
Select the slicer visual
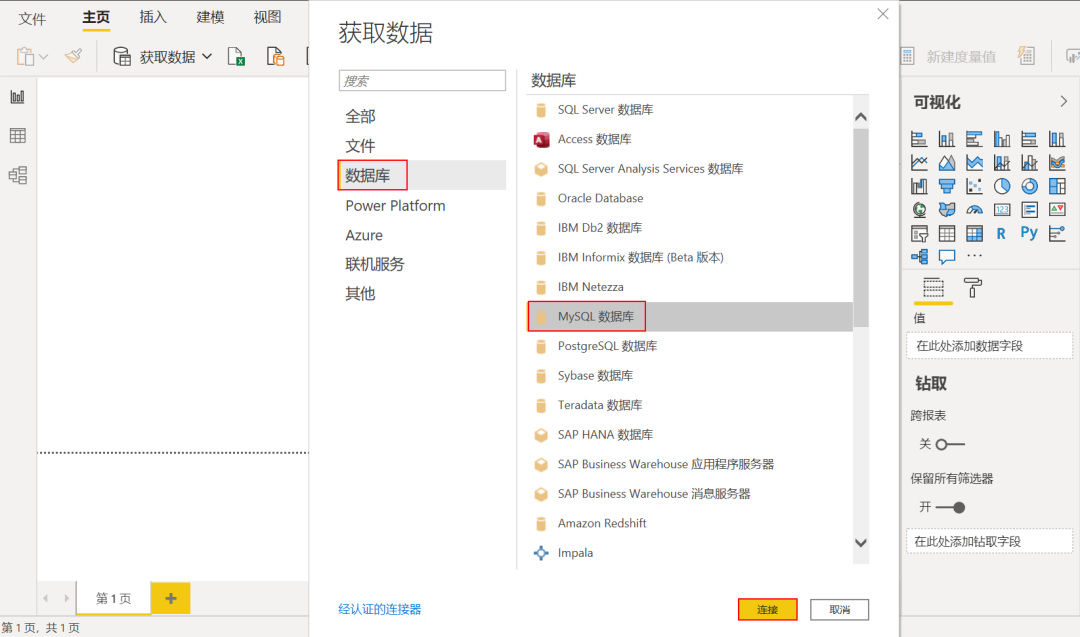[x=919, y=232]
